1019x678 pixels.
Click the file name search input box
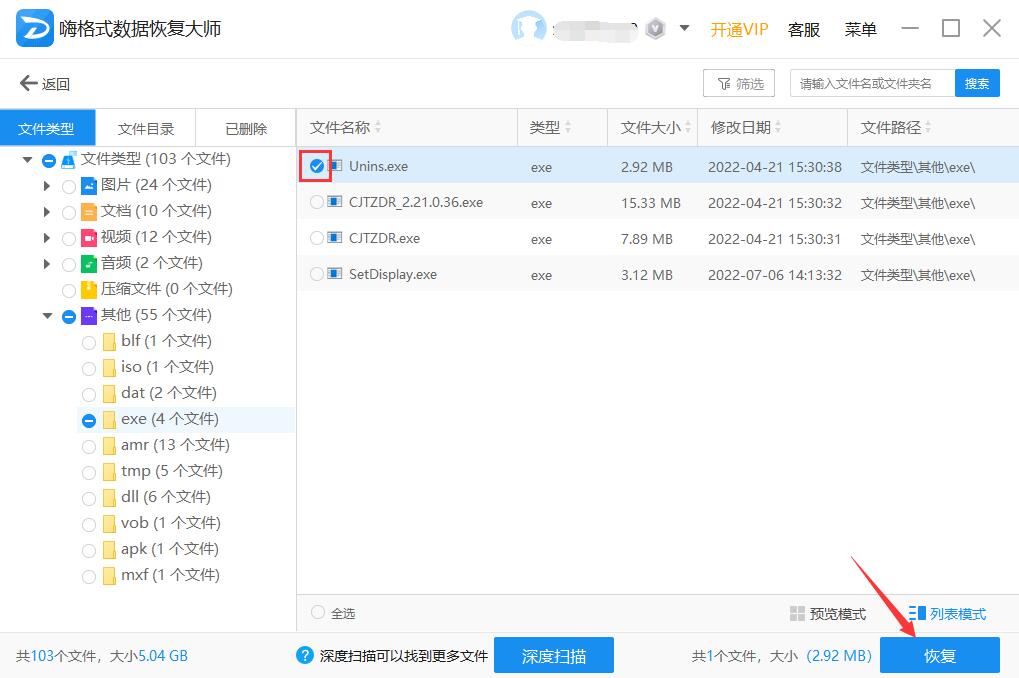pos(871,84)
